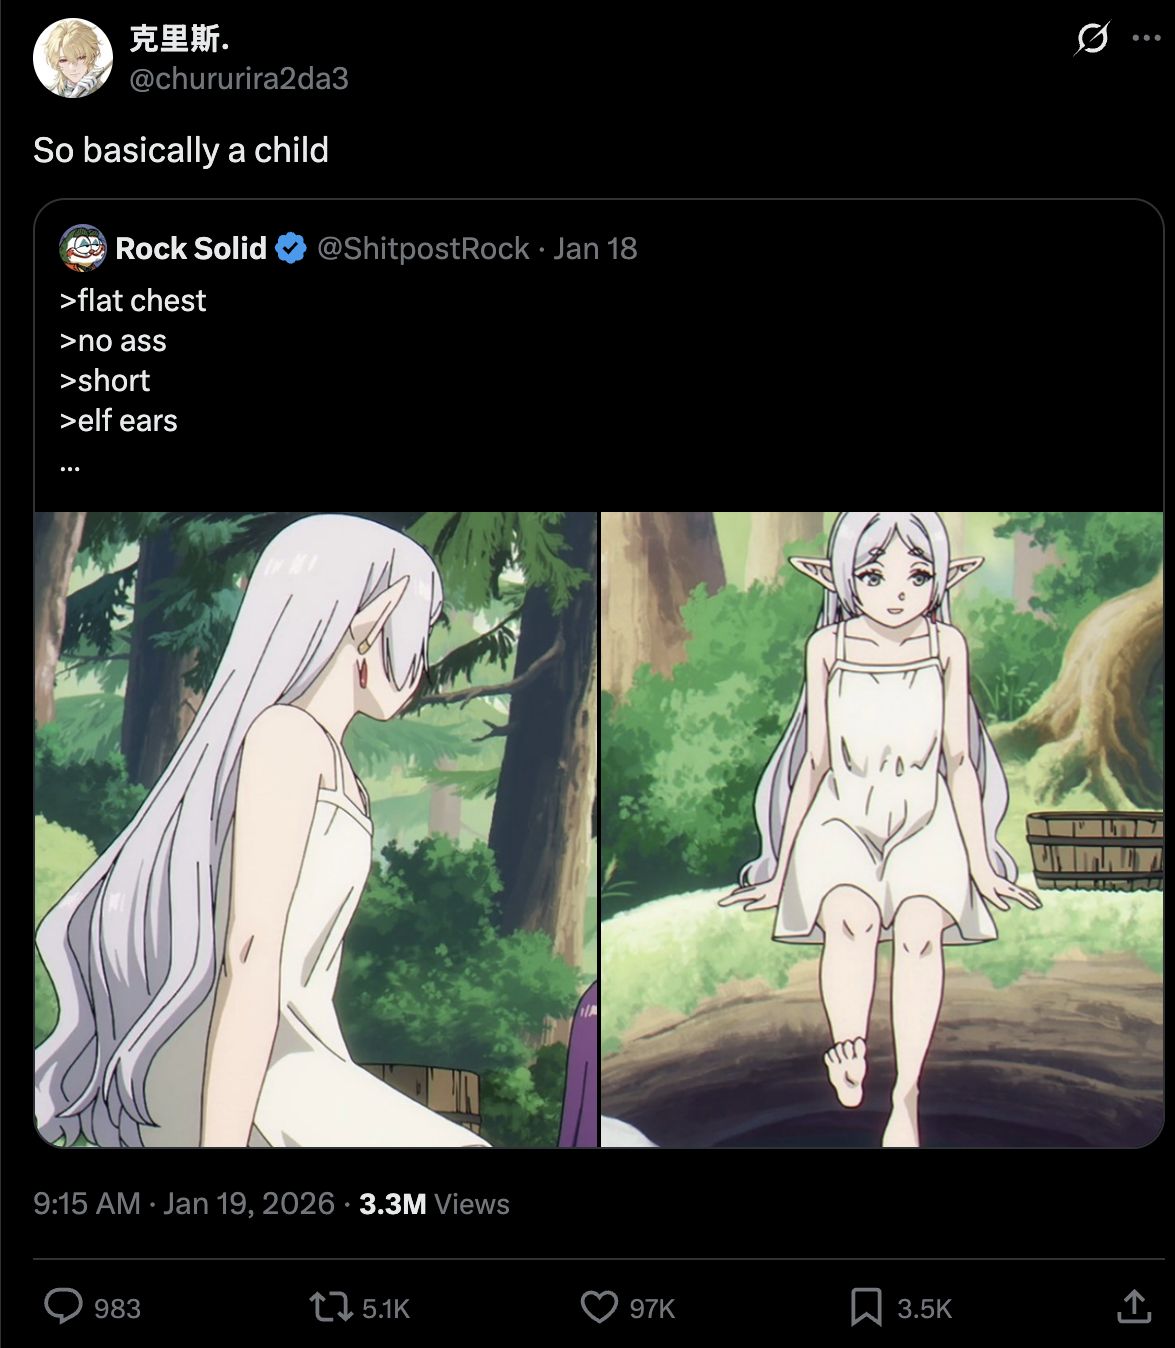Click the share upload icon
Screen dimensions: 1175x1348
pos(1134,1306)
